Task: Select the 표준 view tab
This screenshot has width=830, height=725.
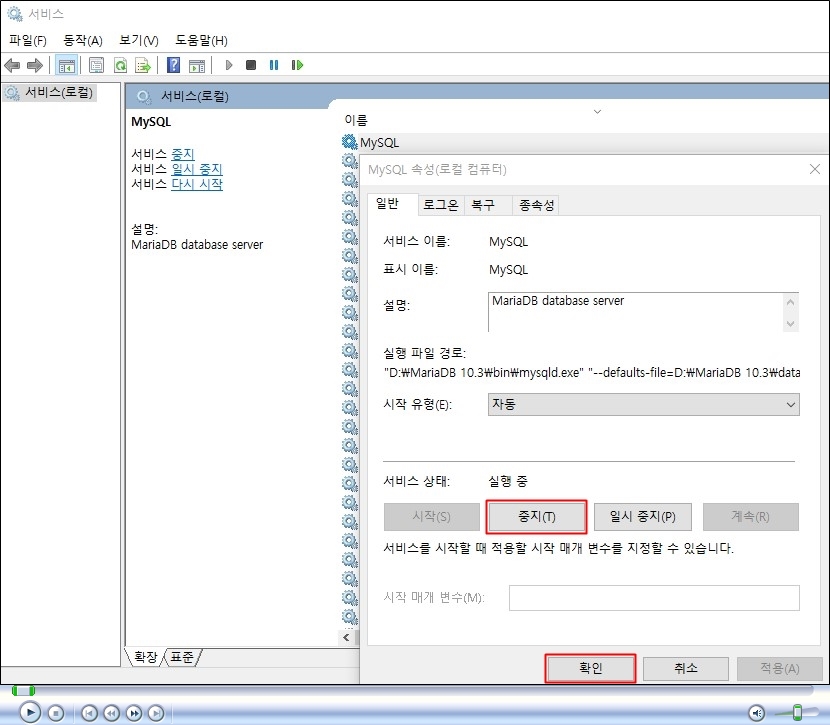Action: (182, 657)
